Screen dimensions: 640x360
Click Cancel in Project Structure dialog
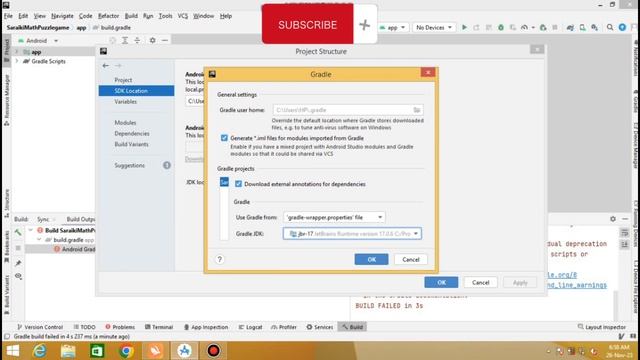tap(480, 282)
